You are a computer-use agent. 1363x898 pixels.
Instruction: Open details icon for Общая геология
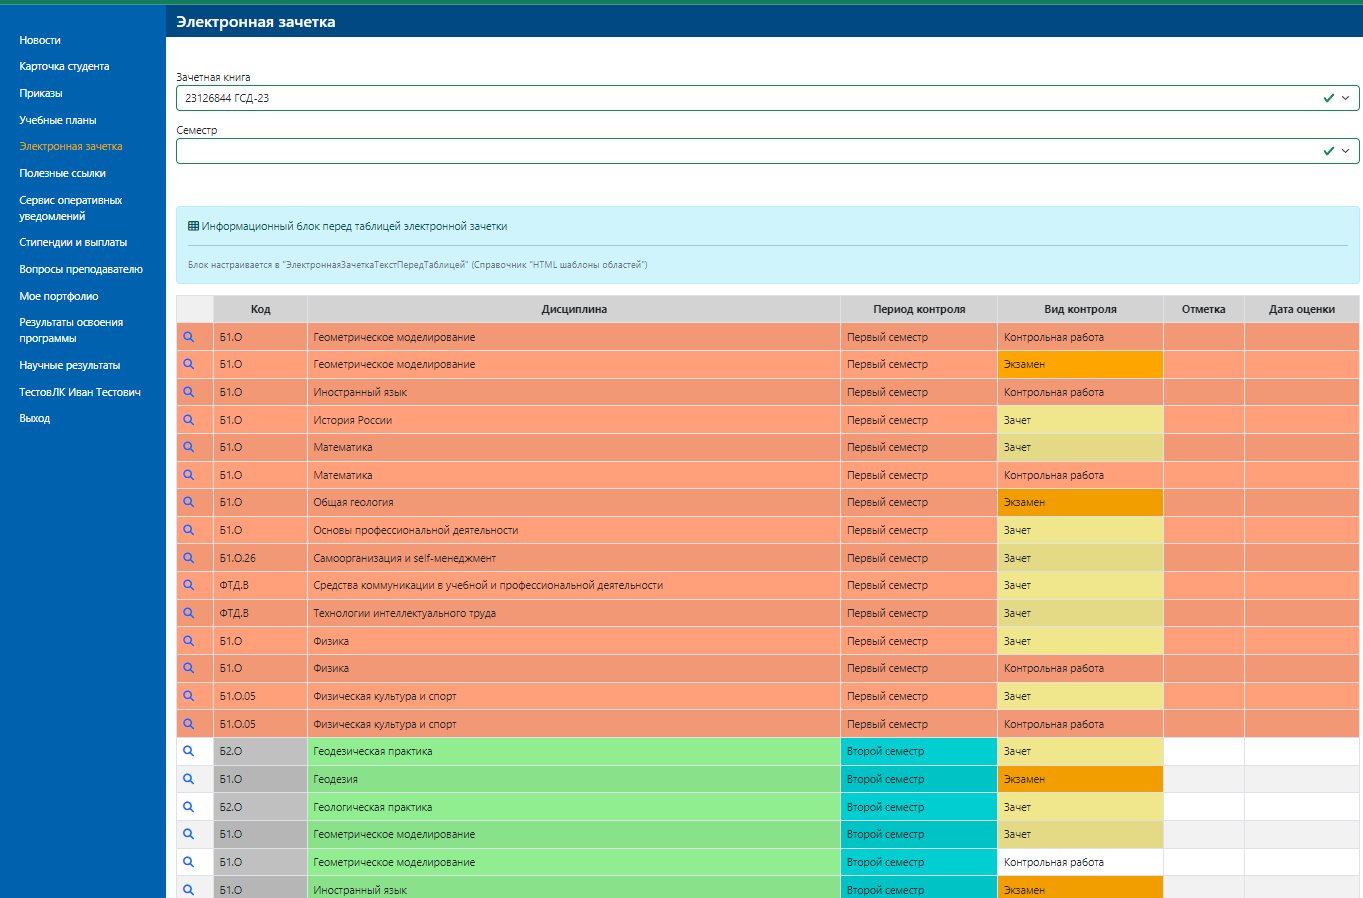pos(188,502)
